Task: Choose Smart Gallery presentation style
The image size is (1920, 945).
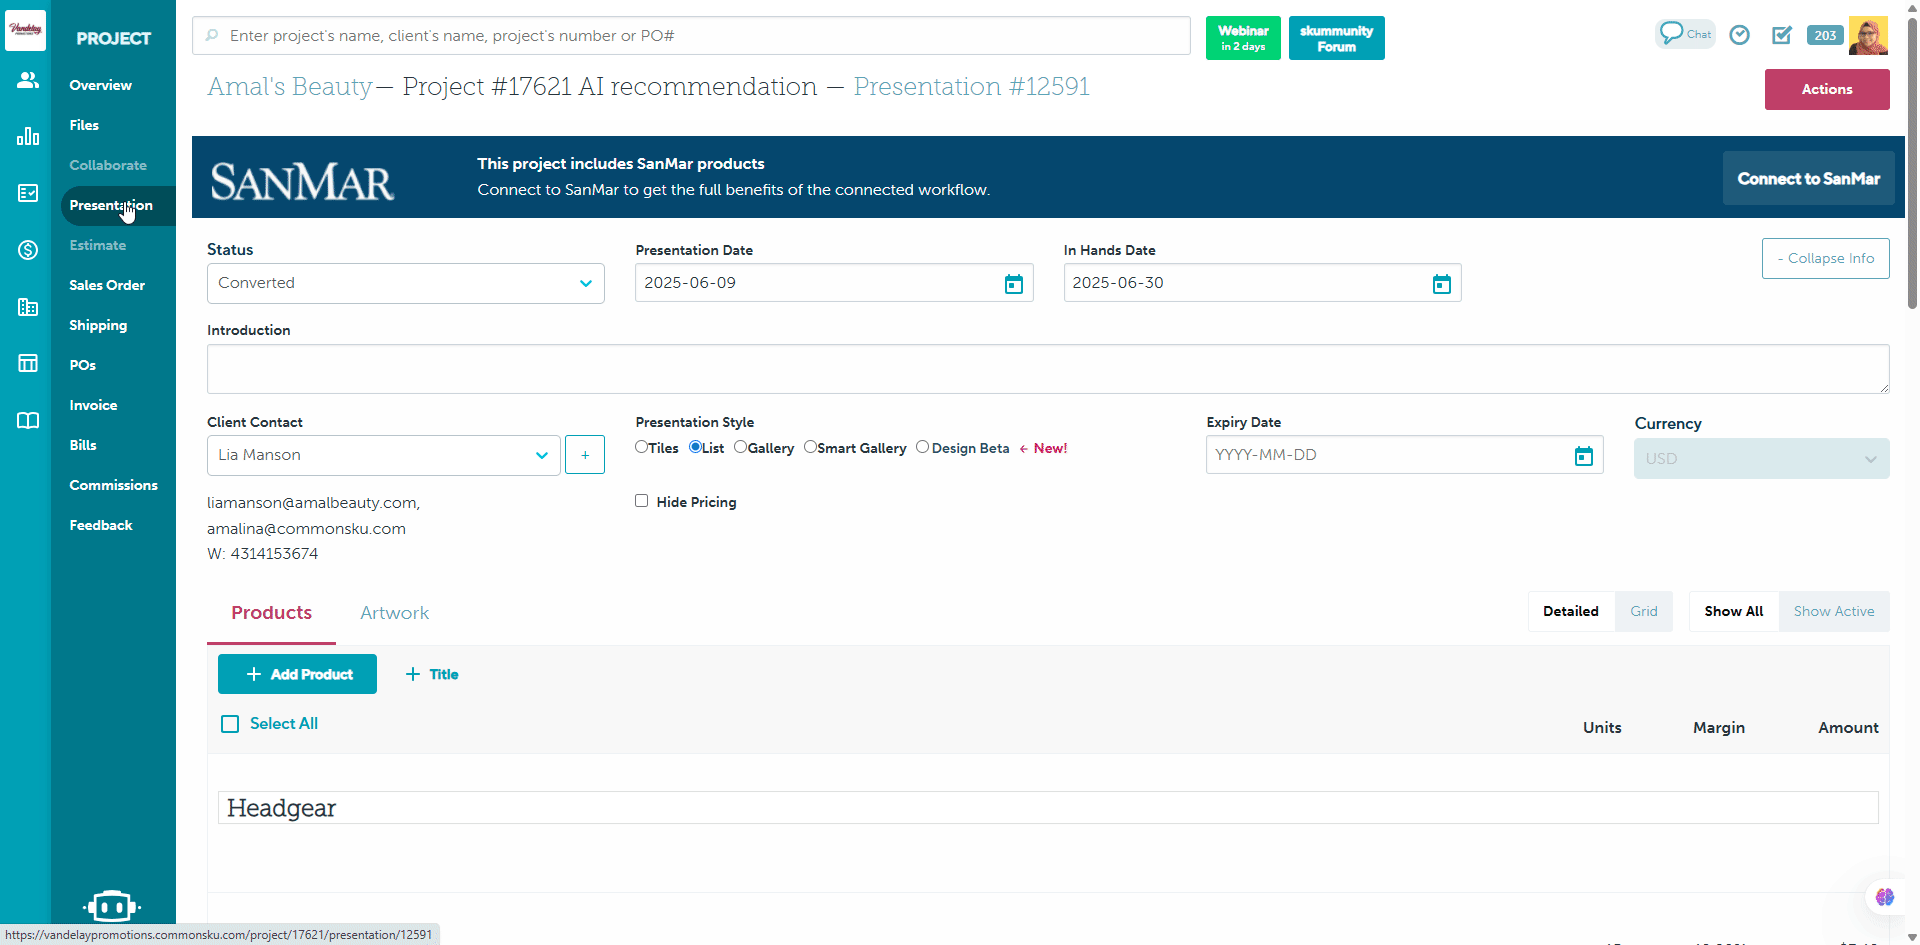Action: click(810, 447)
